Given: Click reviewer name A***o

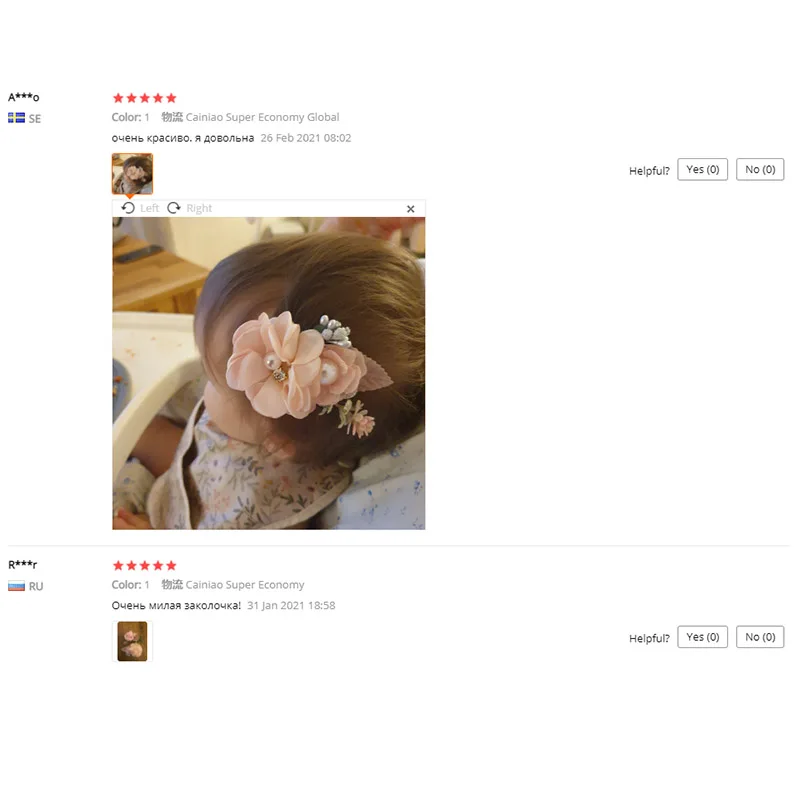Looking at the screenshot, I should [x=23, y=97].
